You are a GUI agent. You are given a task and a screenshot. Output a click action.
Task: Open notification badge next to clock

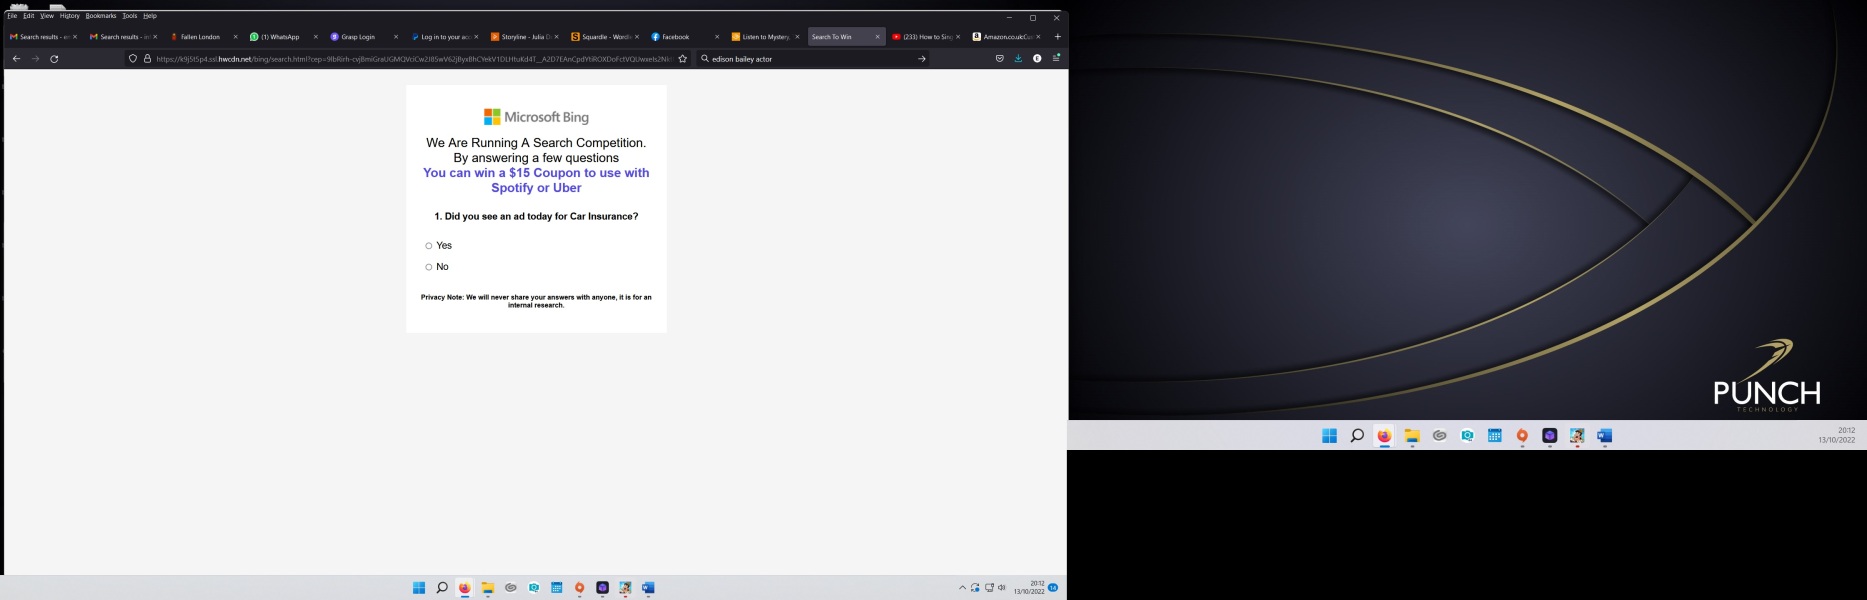[x=1053, y=588]
